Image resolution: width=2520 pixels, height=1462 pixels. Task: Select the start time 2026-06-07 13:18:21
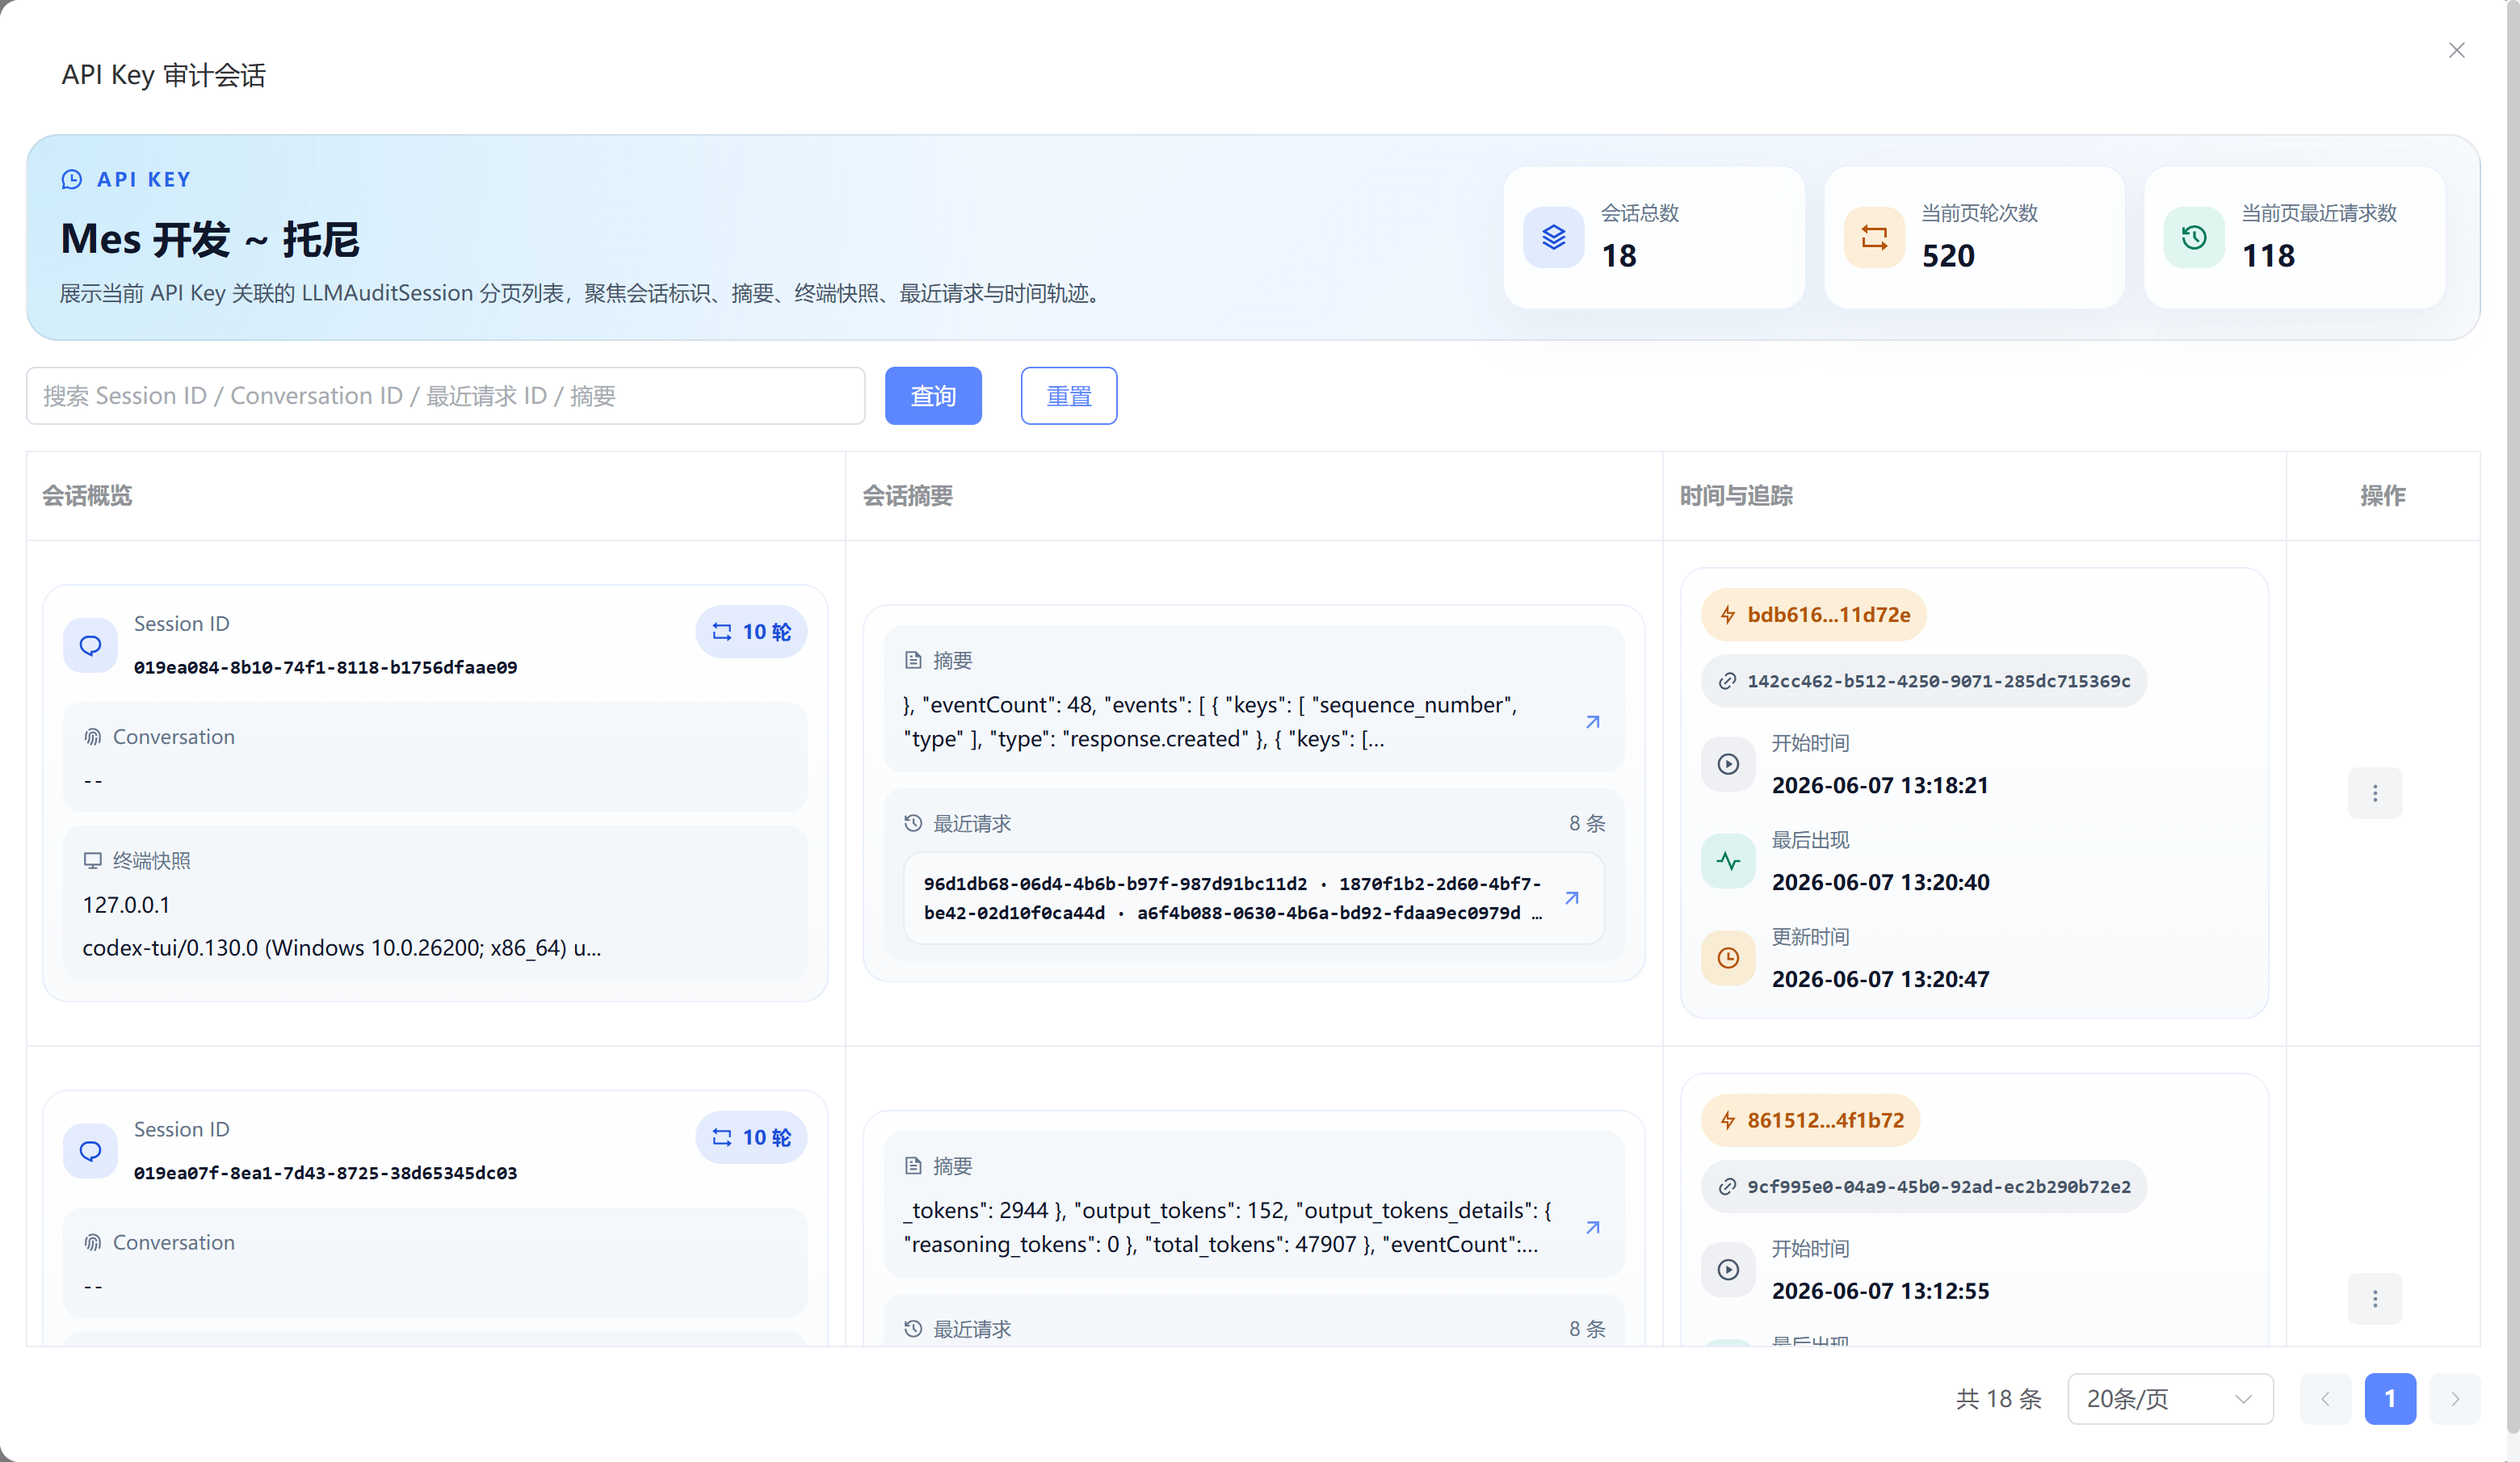tap(1880, 786)
